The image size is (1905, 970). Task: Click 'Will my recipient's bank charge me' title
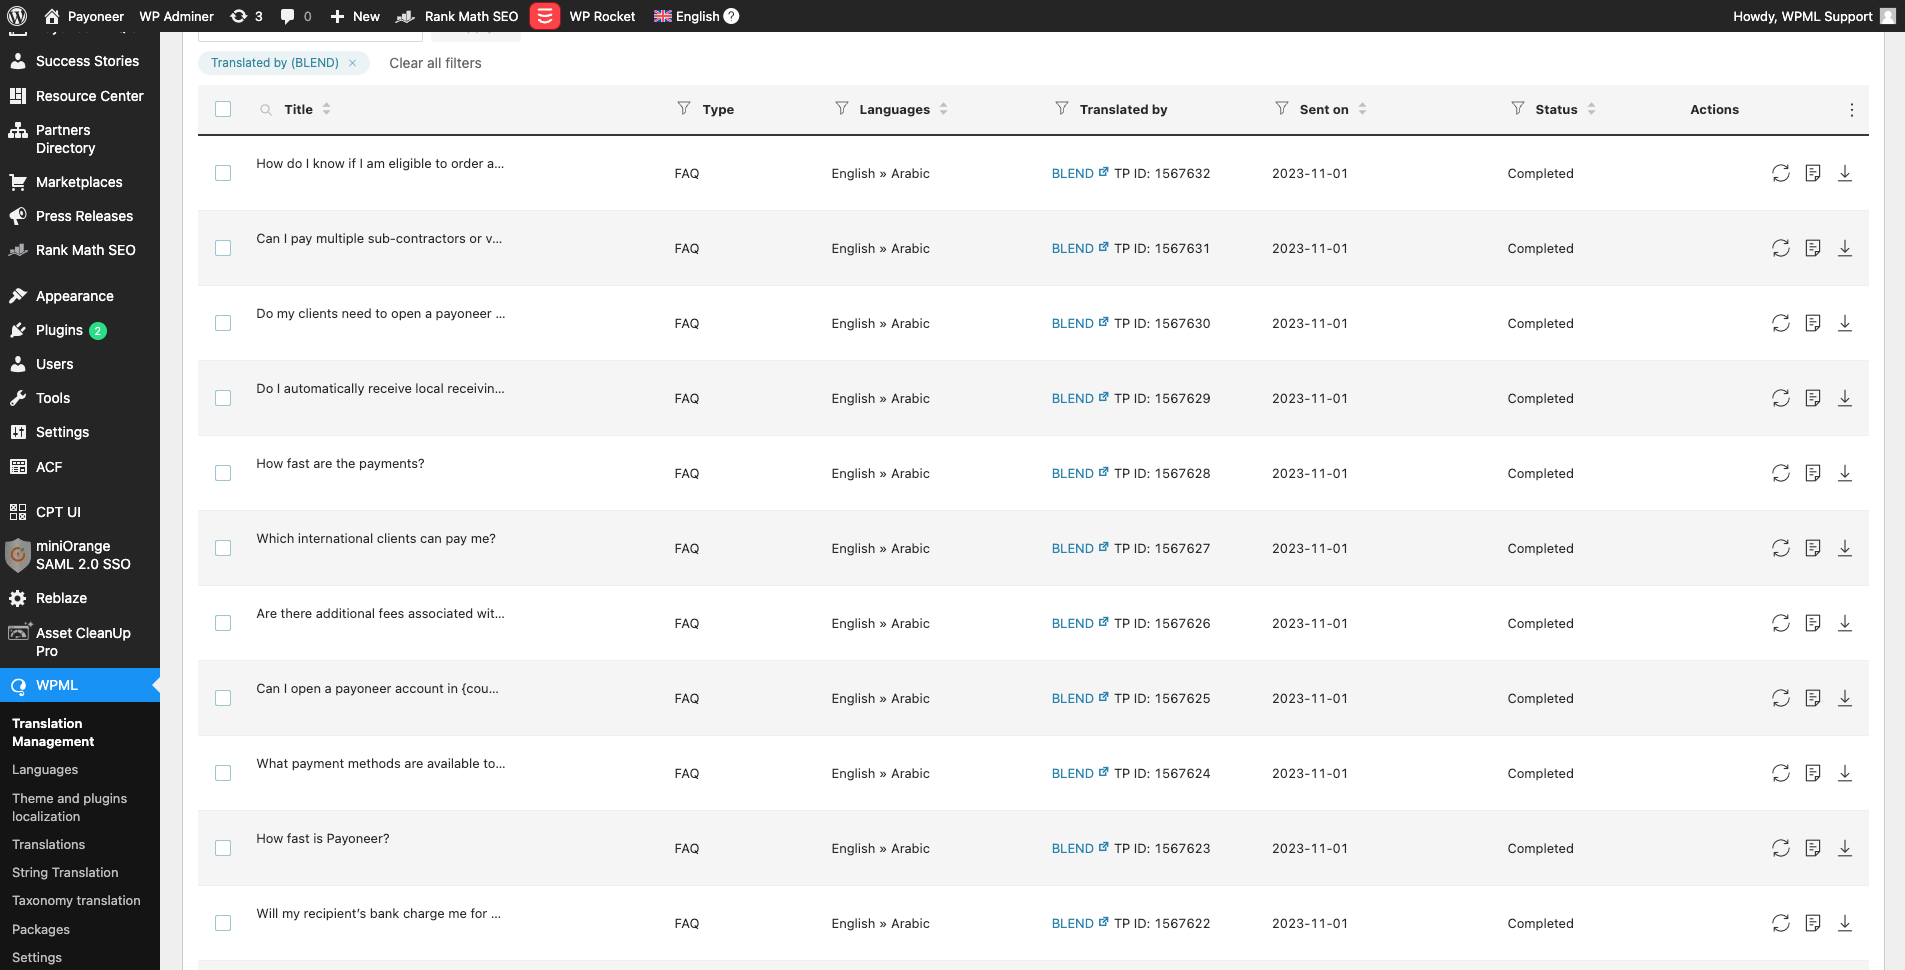point(379,913)
